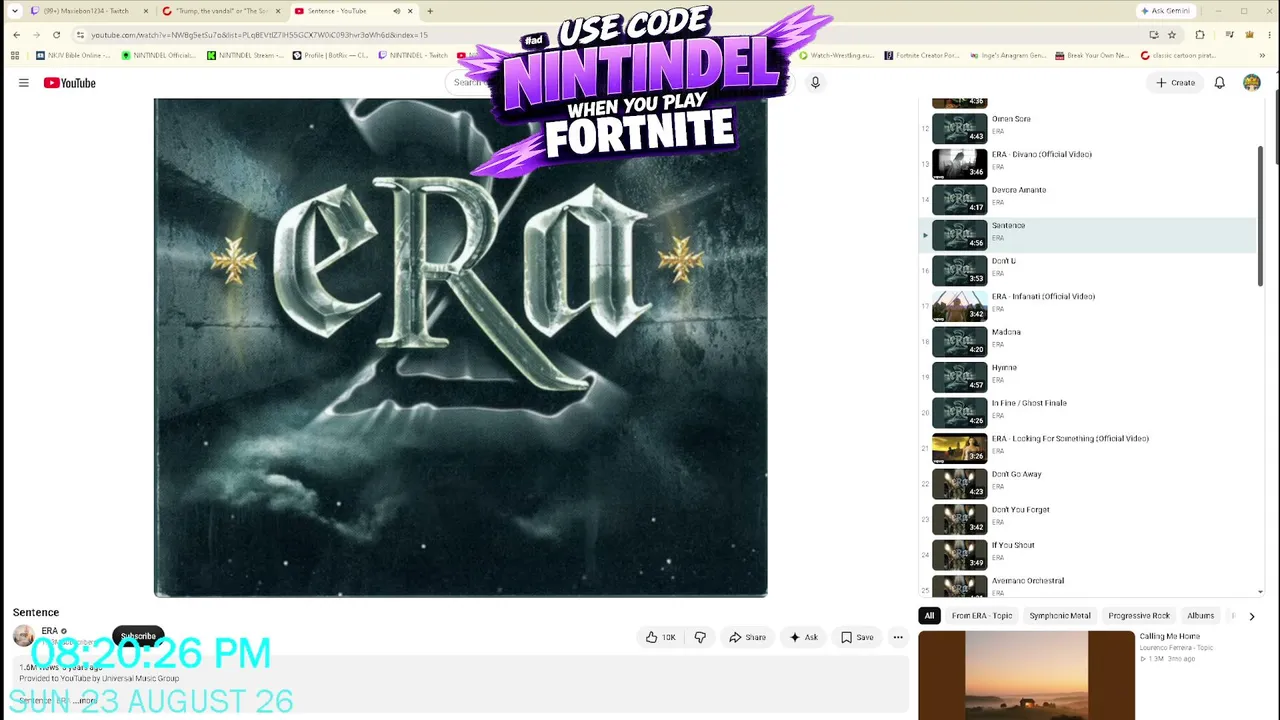
Task: Dislike the video Sentence
Action: tap(700, 637)
